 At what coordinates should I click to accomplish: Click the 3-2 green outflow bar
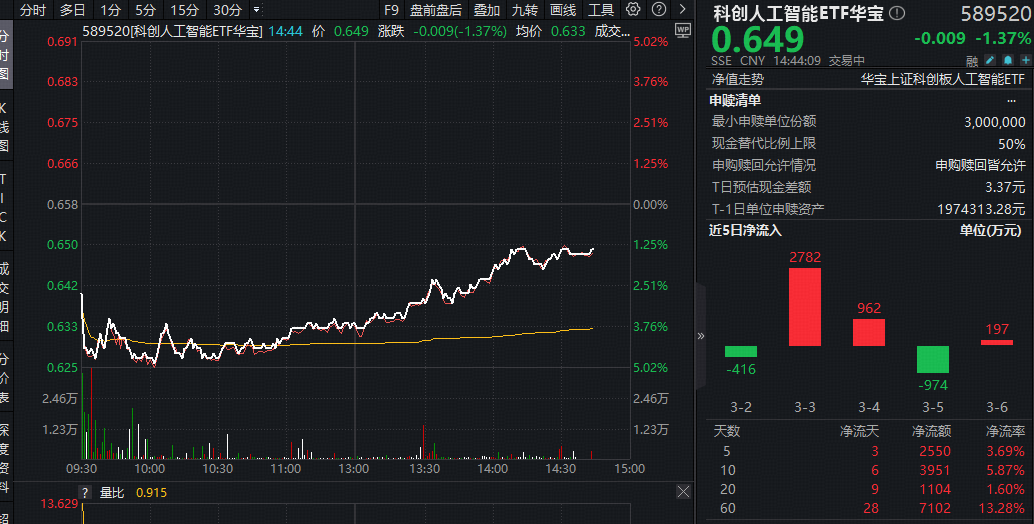(741, 351)
